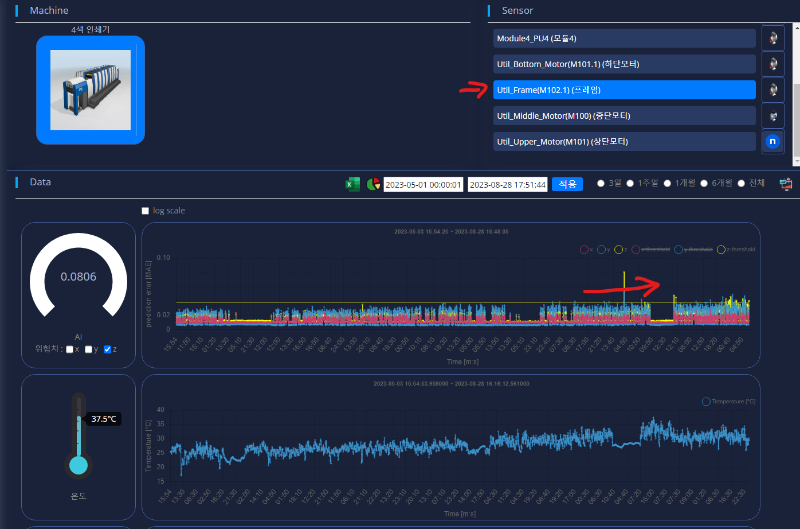Click sensor icon beside Module4_PU4
The image size is (800, 529).
point(773,38)
